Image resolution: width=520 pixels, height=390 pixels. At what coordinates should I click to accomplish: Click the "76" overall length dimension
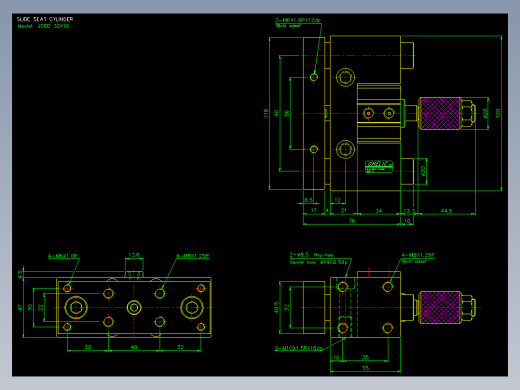pos(352,220)
